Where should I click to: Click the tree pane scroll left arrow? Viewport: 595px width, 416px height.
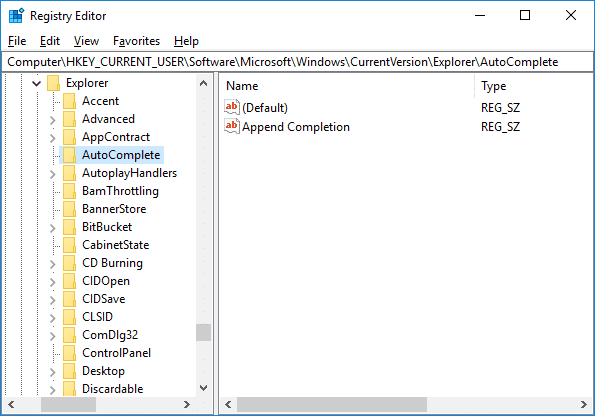[x=11, y=405]
